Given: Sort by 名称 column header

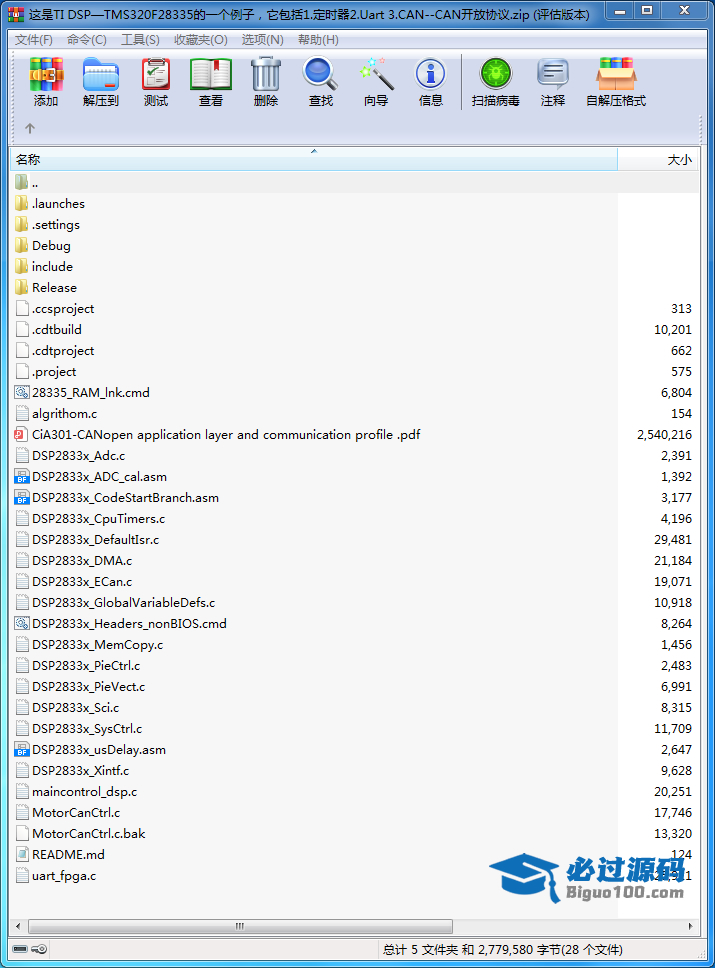Looking at the screenshot, I should [314, 159].
